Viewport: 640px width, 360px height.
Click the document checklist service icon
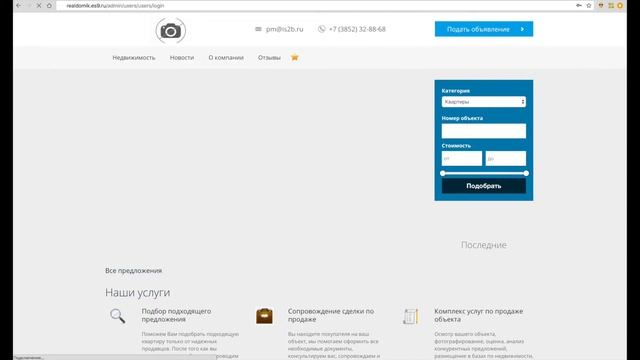411,316
